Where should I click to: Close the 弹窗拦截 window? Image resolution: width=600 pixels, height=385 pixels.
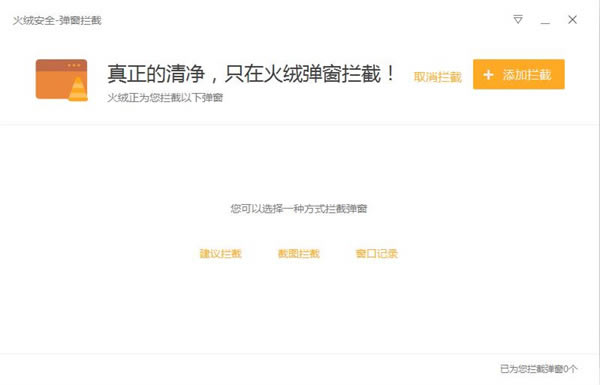tap(572, 20)
